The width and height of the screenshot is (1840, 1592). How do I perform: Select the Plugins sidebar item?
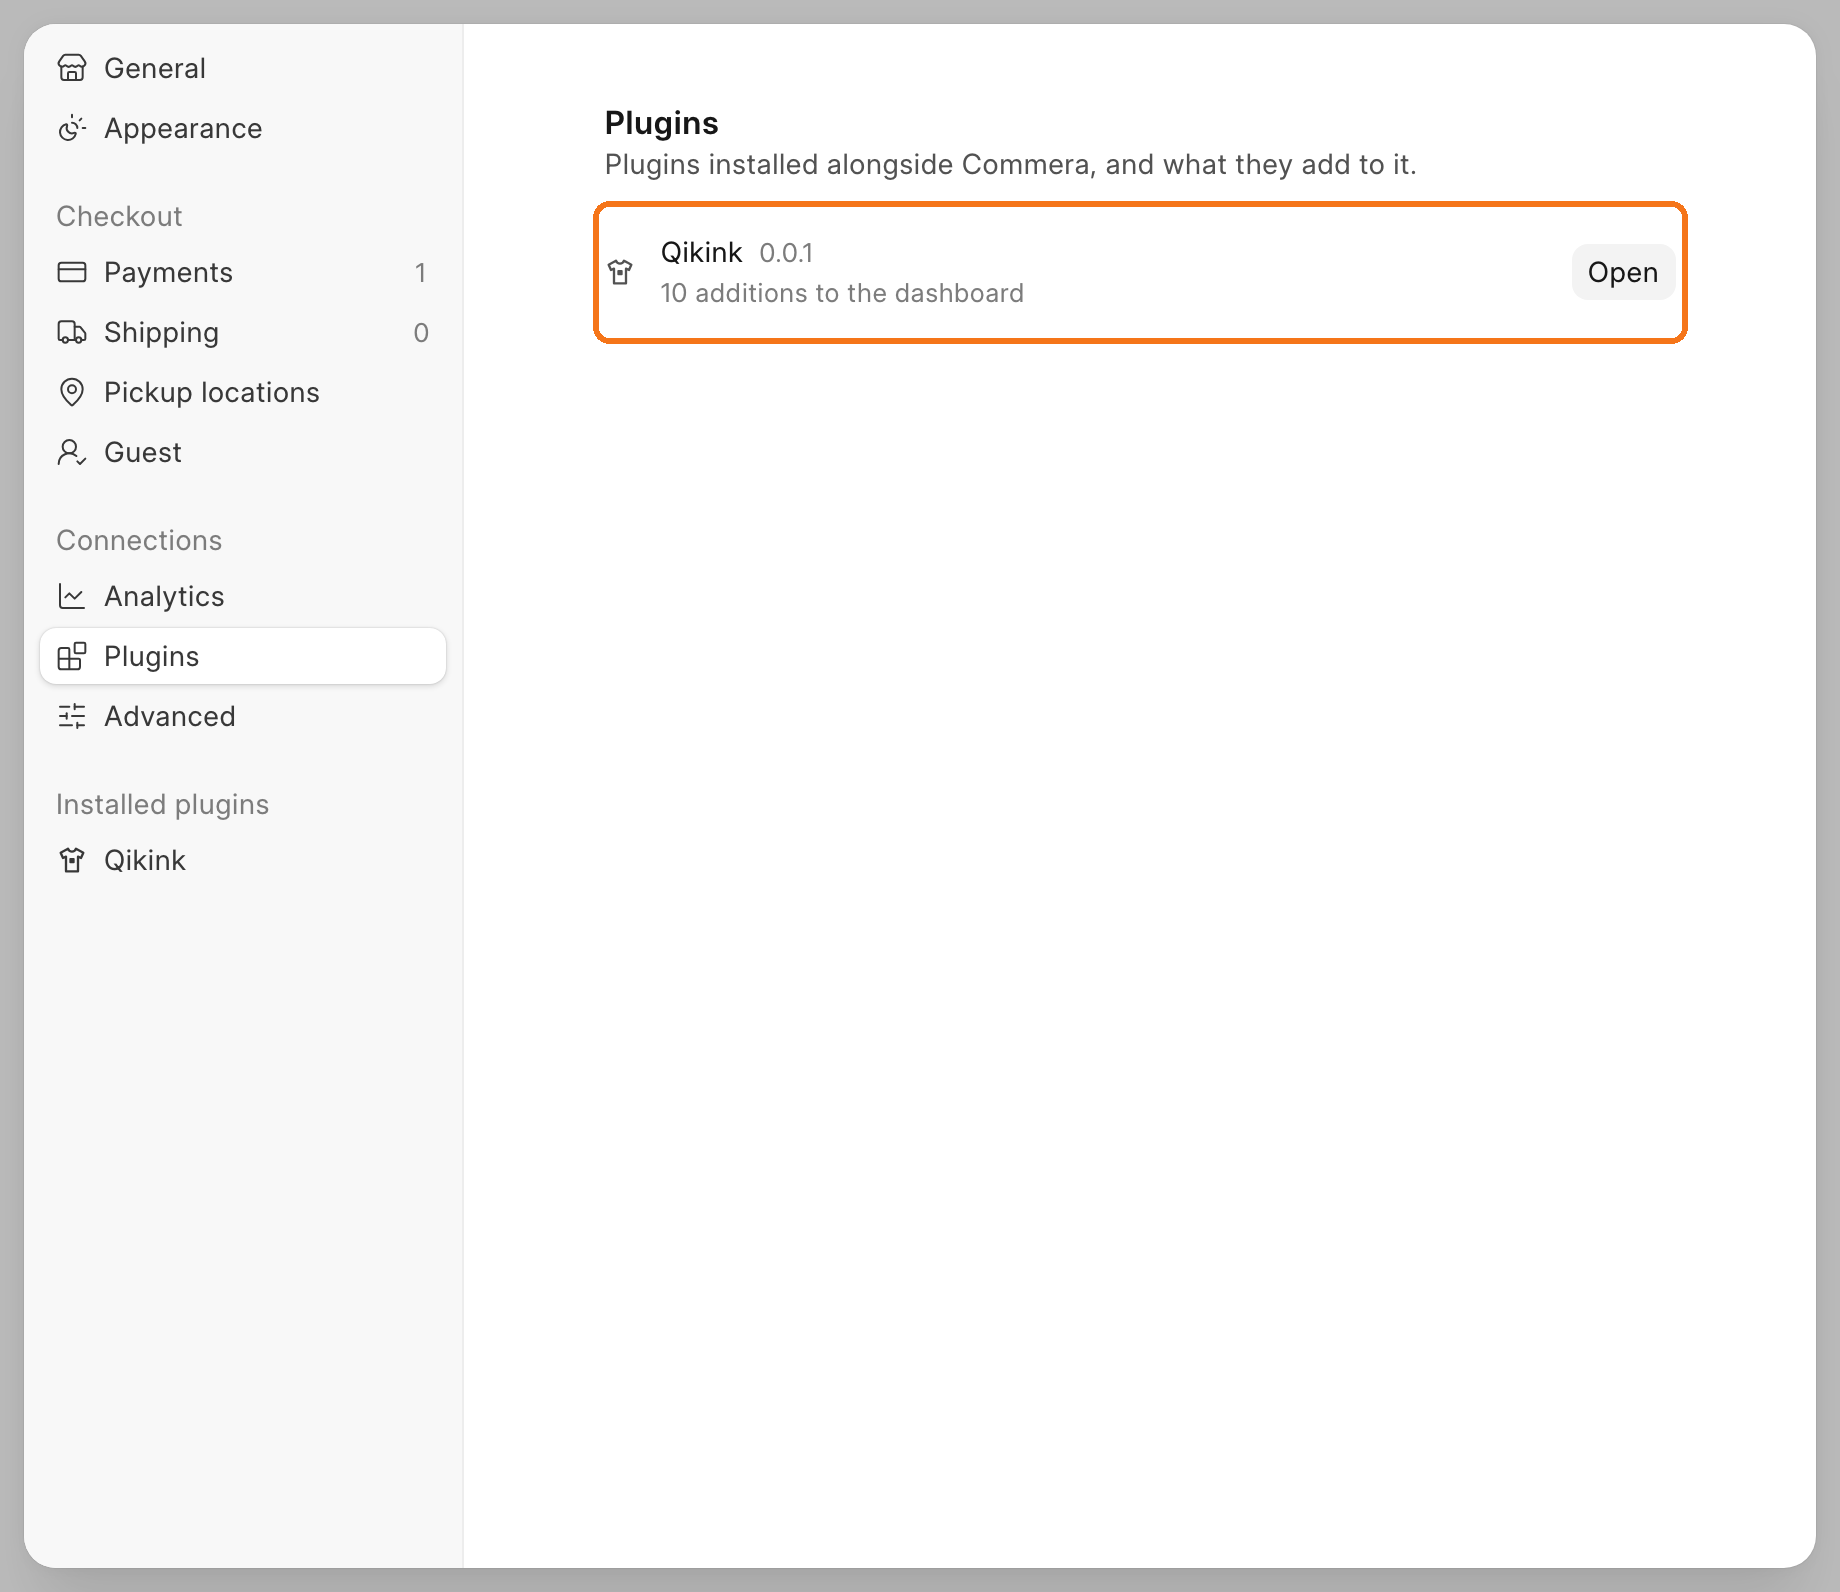tap(243, 656)
